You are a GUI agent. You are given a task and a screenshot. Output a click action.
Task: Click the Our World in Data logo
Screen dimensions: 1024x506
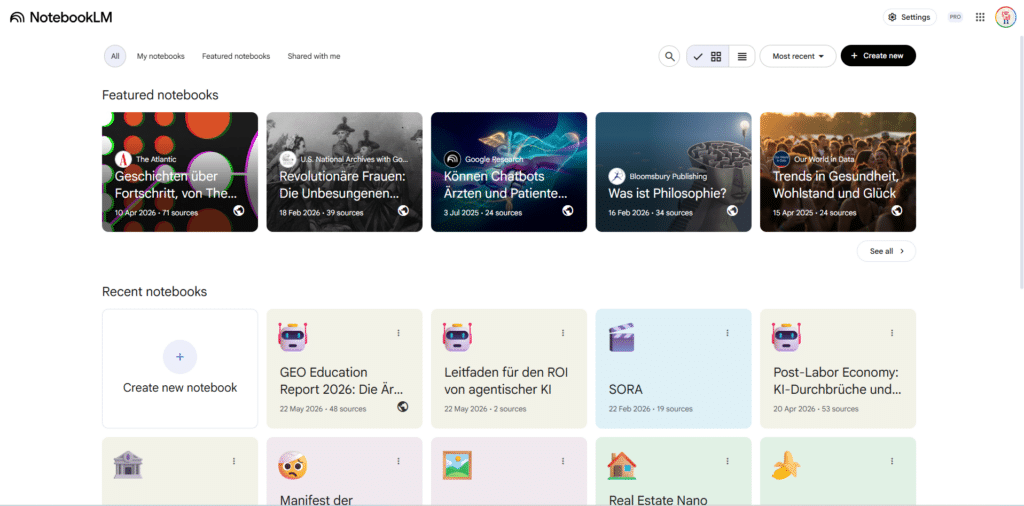(782, 159)
